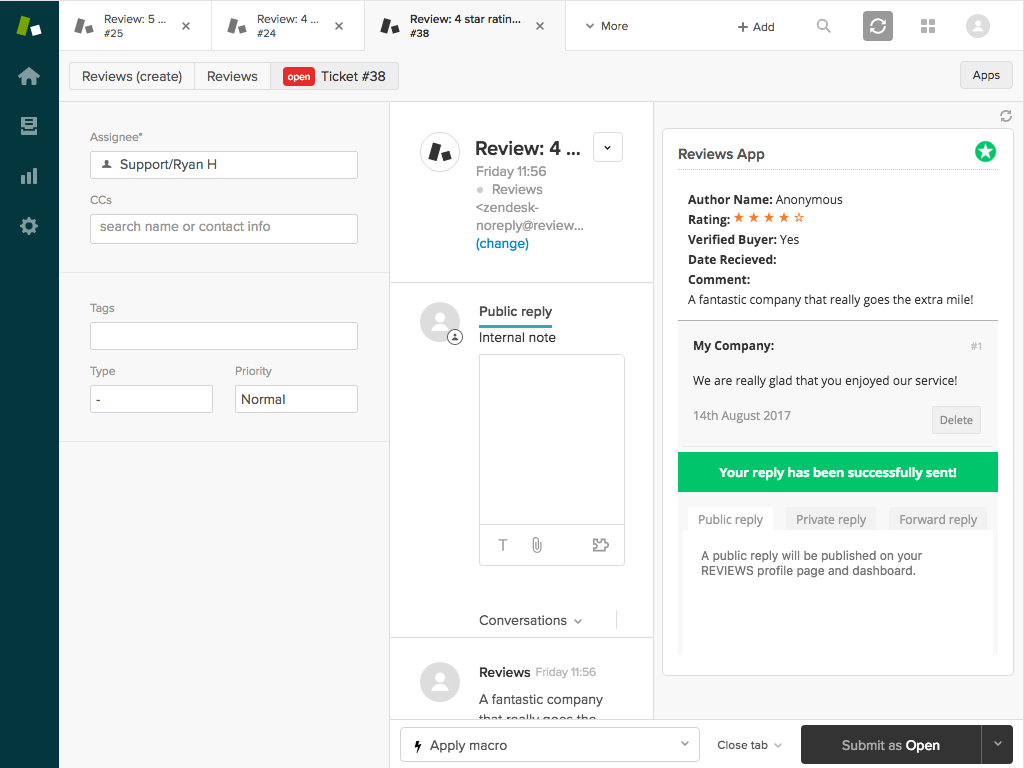Click the (change) link under the Reviews requester
Screen dimensions: 1024x768
point(501,243)
